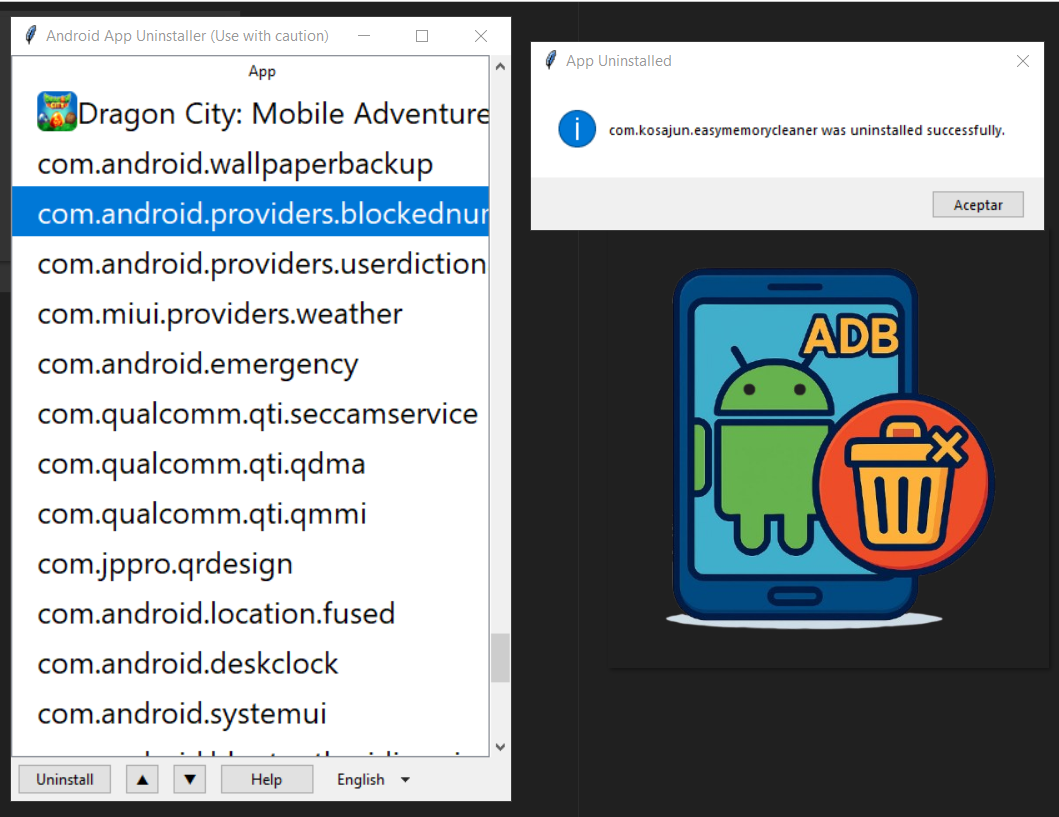1059x817 pixels.
Task: Click feather icon in App Uninstalled title bar
Action: point(551,60)
